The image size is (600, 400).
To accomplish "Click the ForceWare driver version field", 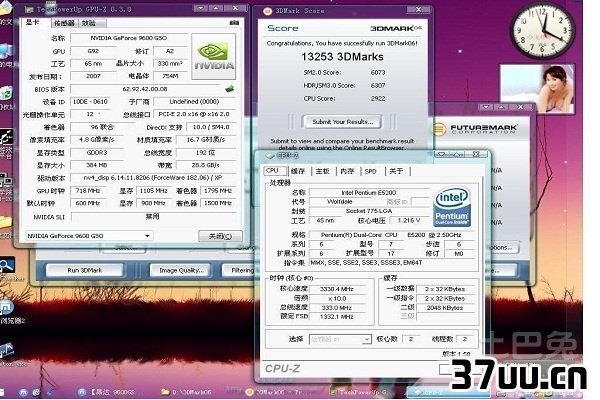I will (153, 178).
